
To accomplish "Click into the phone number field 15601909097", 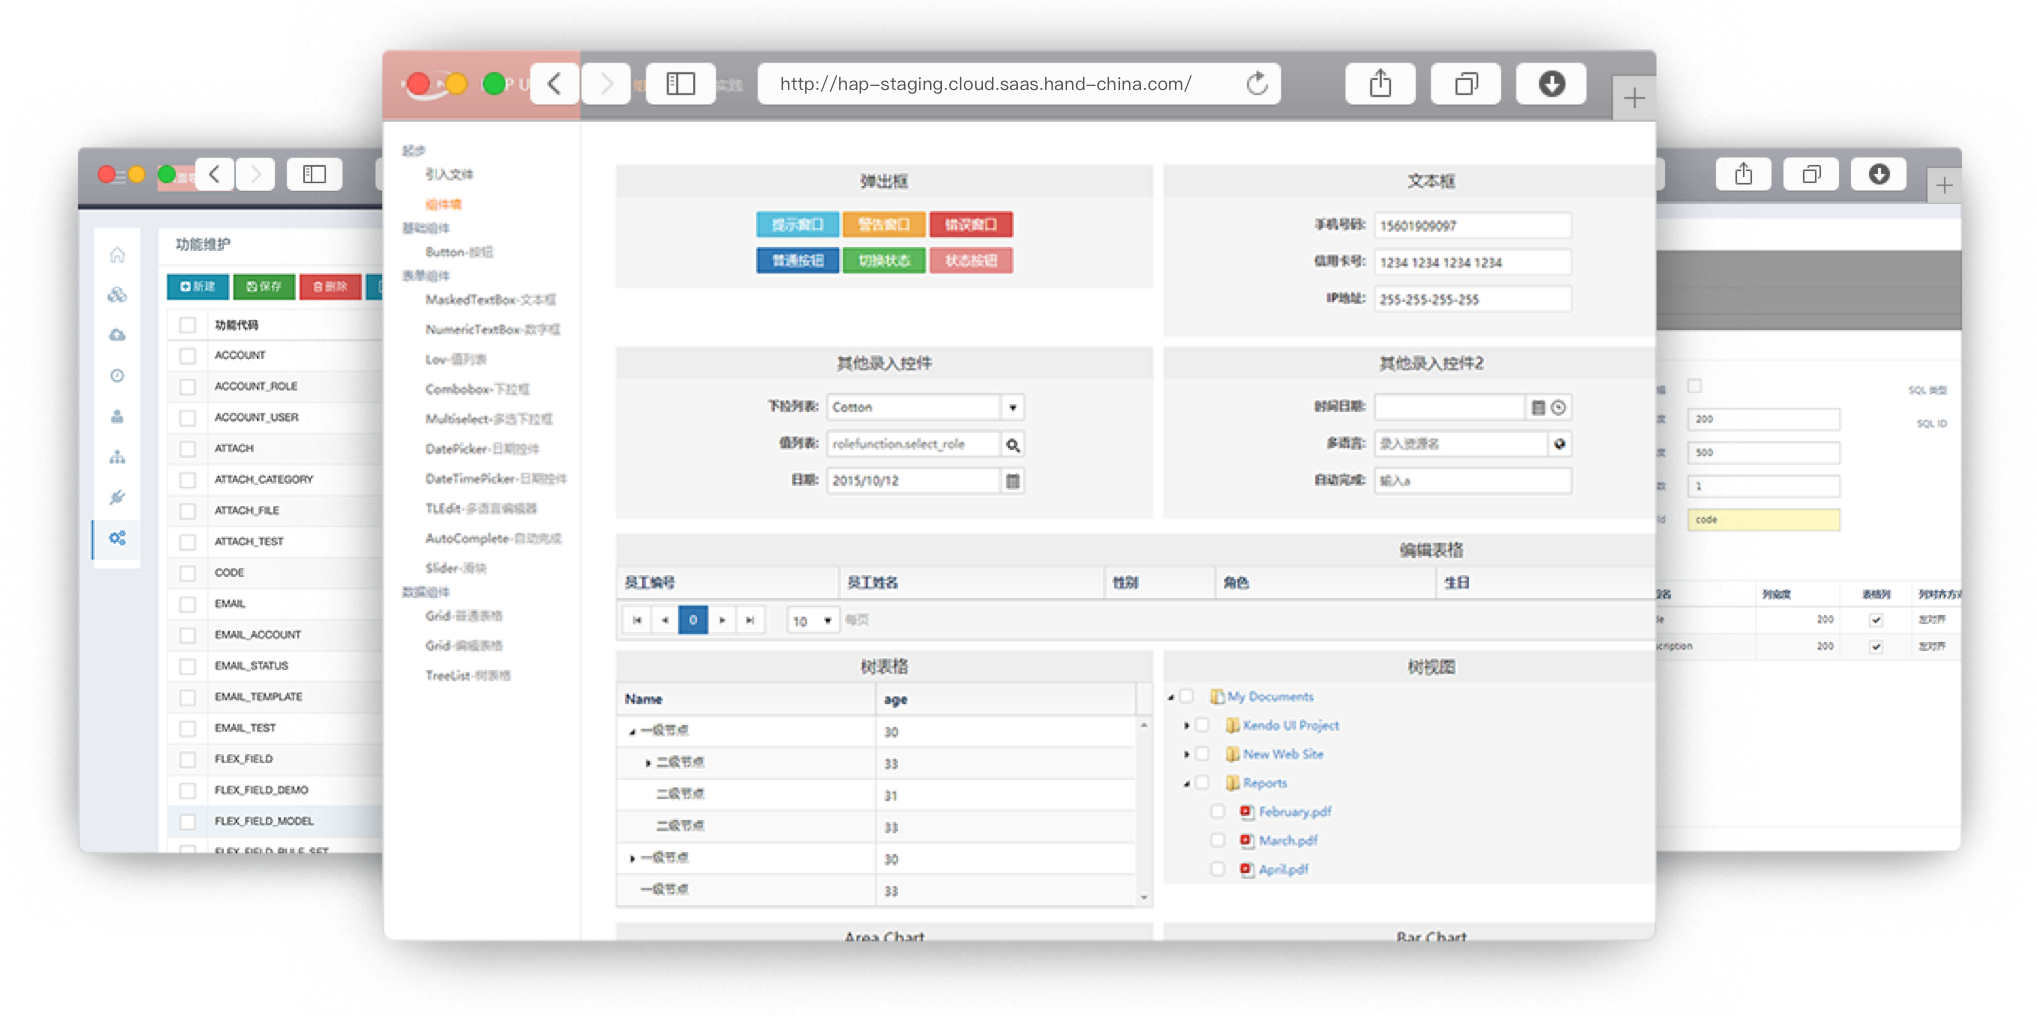I will pos(1471,226).
